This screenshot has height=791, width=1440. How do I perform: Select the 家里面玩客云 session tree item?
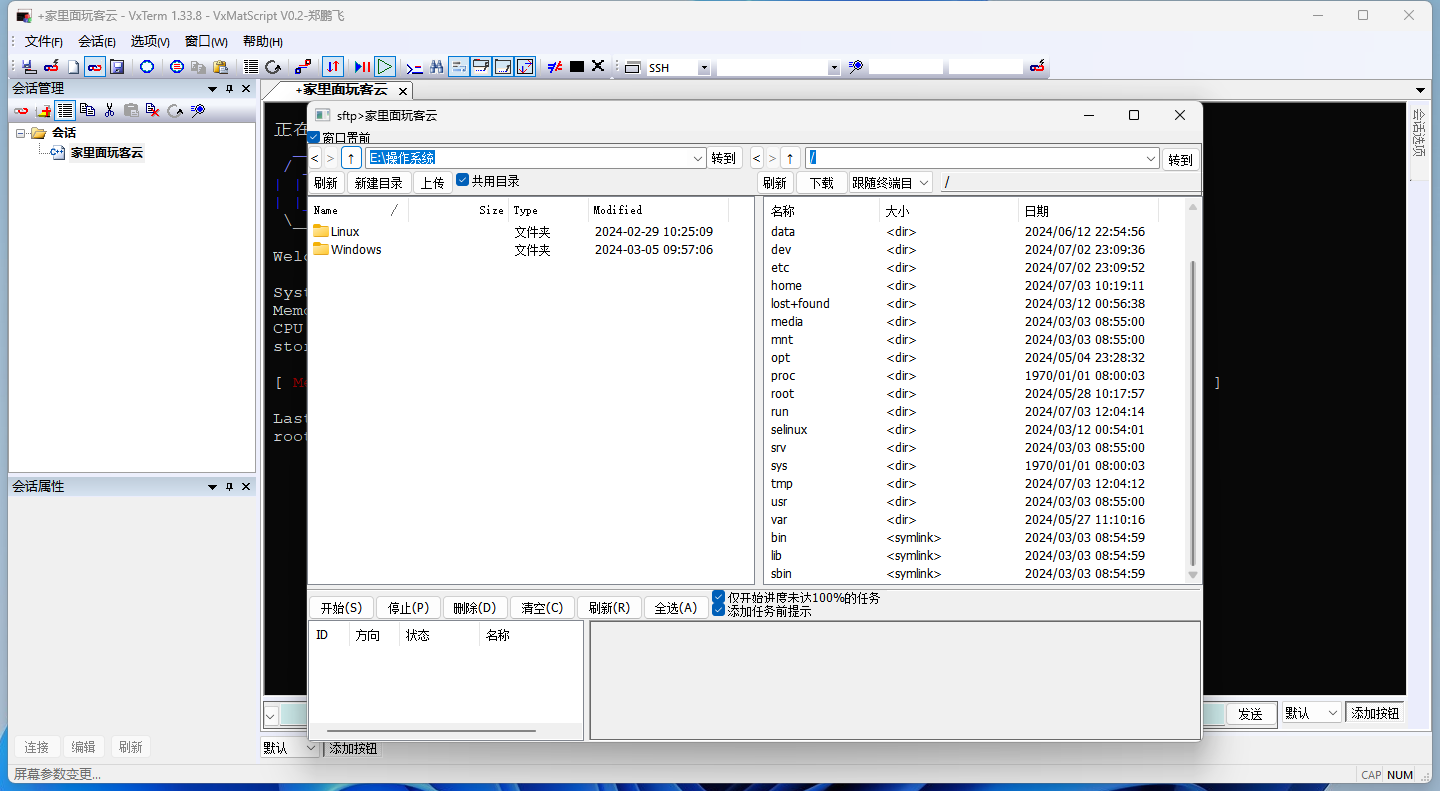(x=107, y=153)
